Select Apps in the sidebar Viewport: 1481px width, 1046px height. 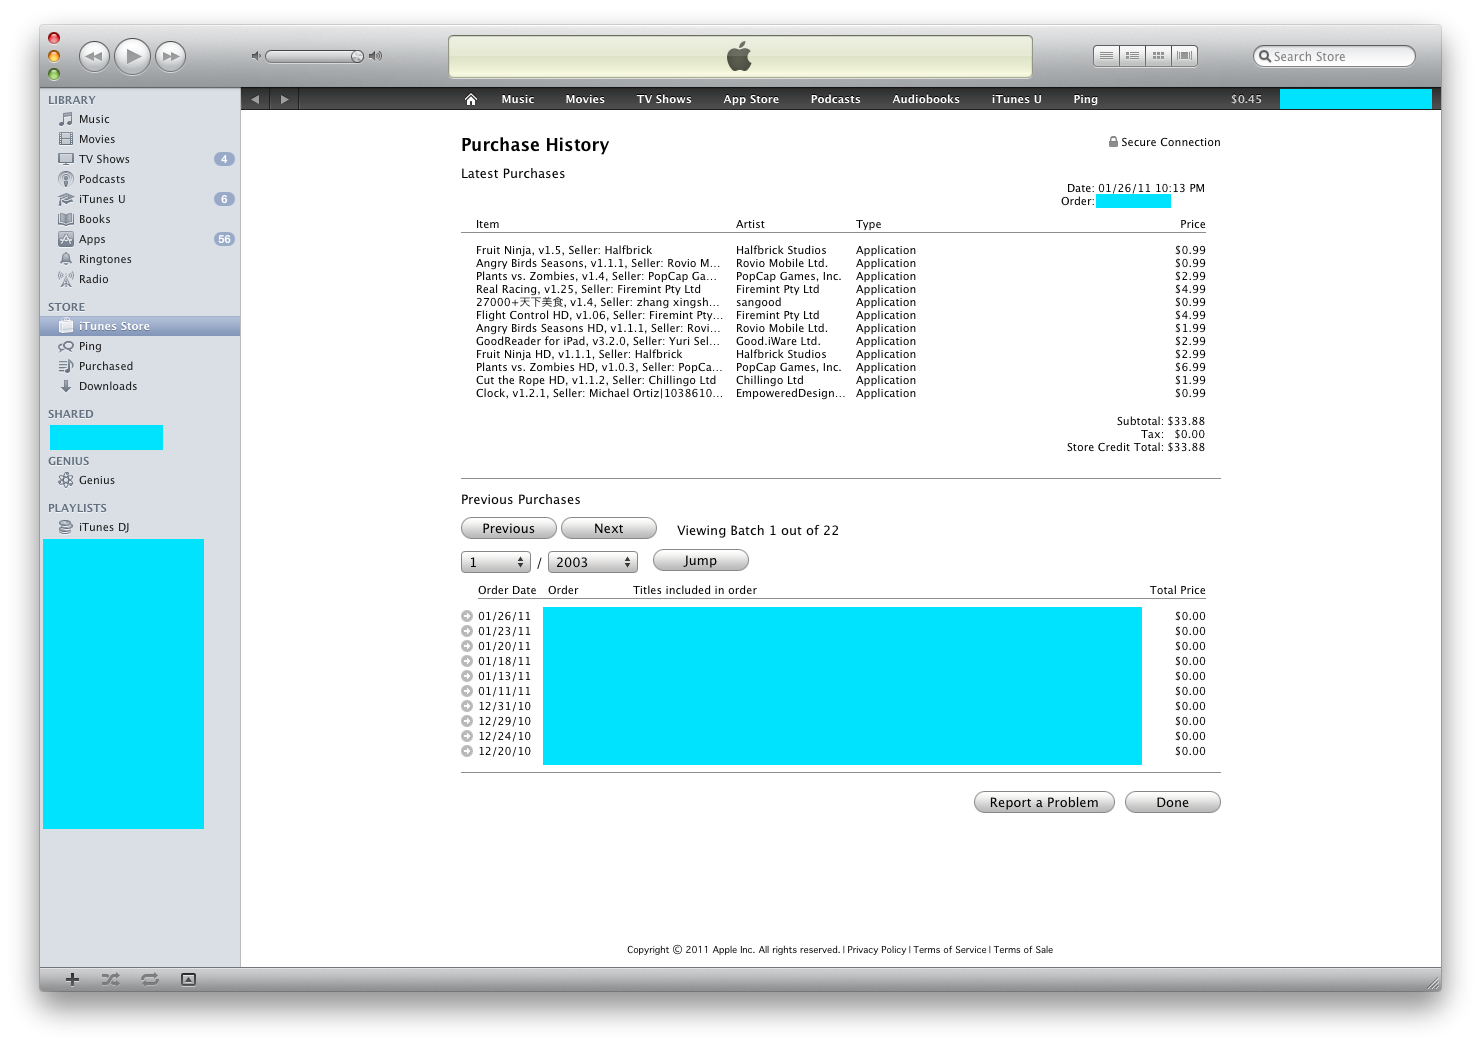coord(92,239)
